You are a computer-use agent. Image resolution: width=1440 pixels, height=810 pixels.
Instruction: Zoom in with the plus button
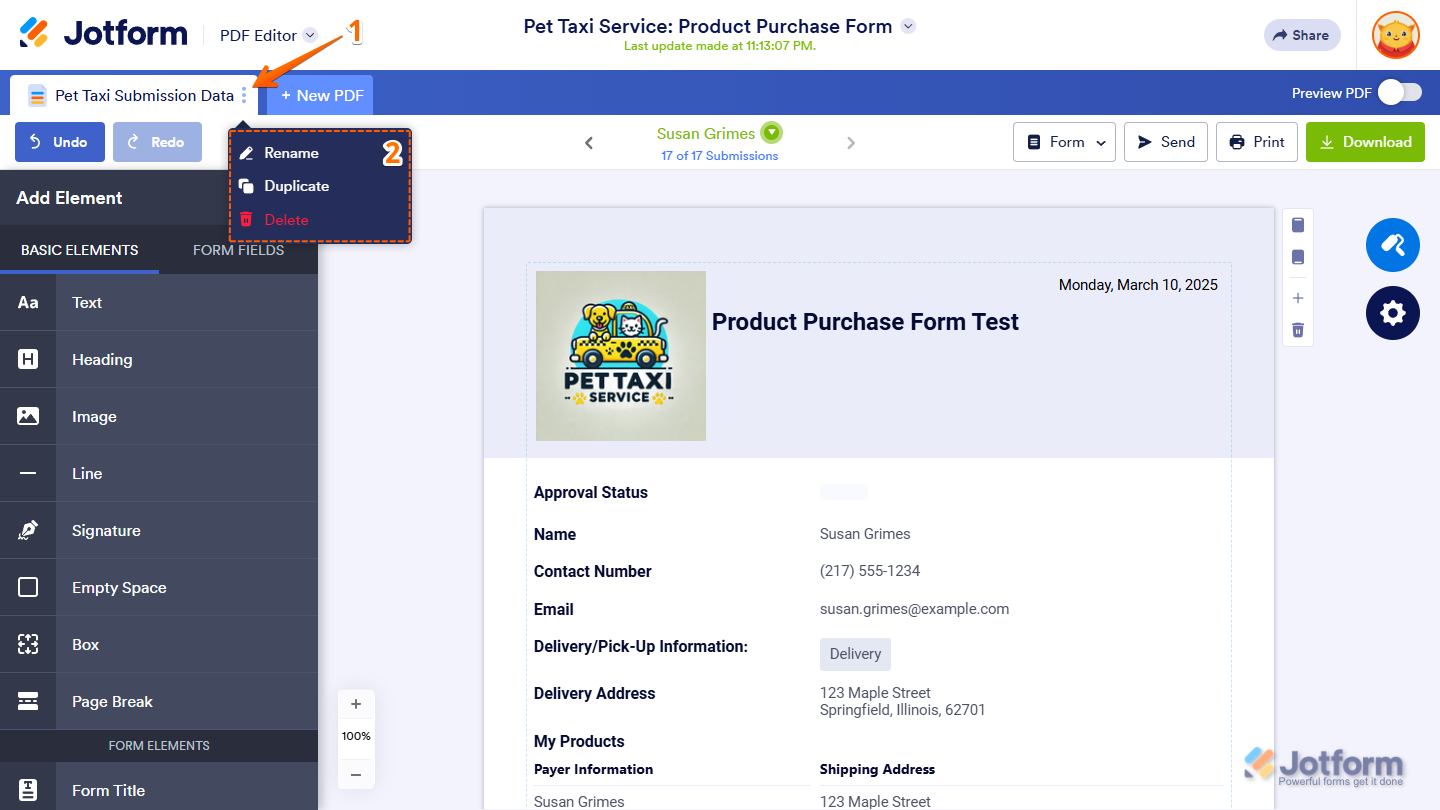point(356,704)
